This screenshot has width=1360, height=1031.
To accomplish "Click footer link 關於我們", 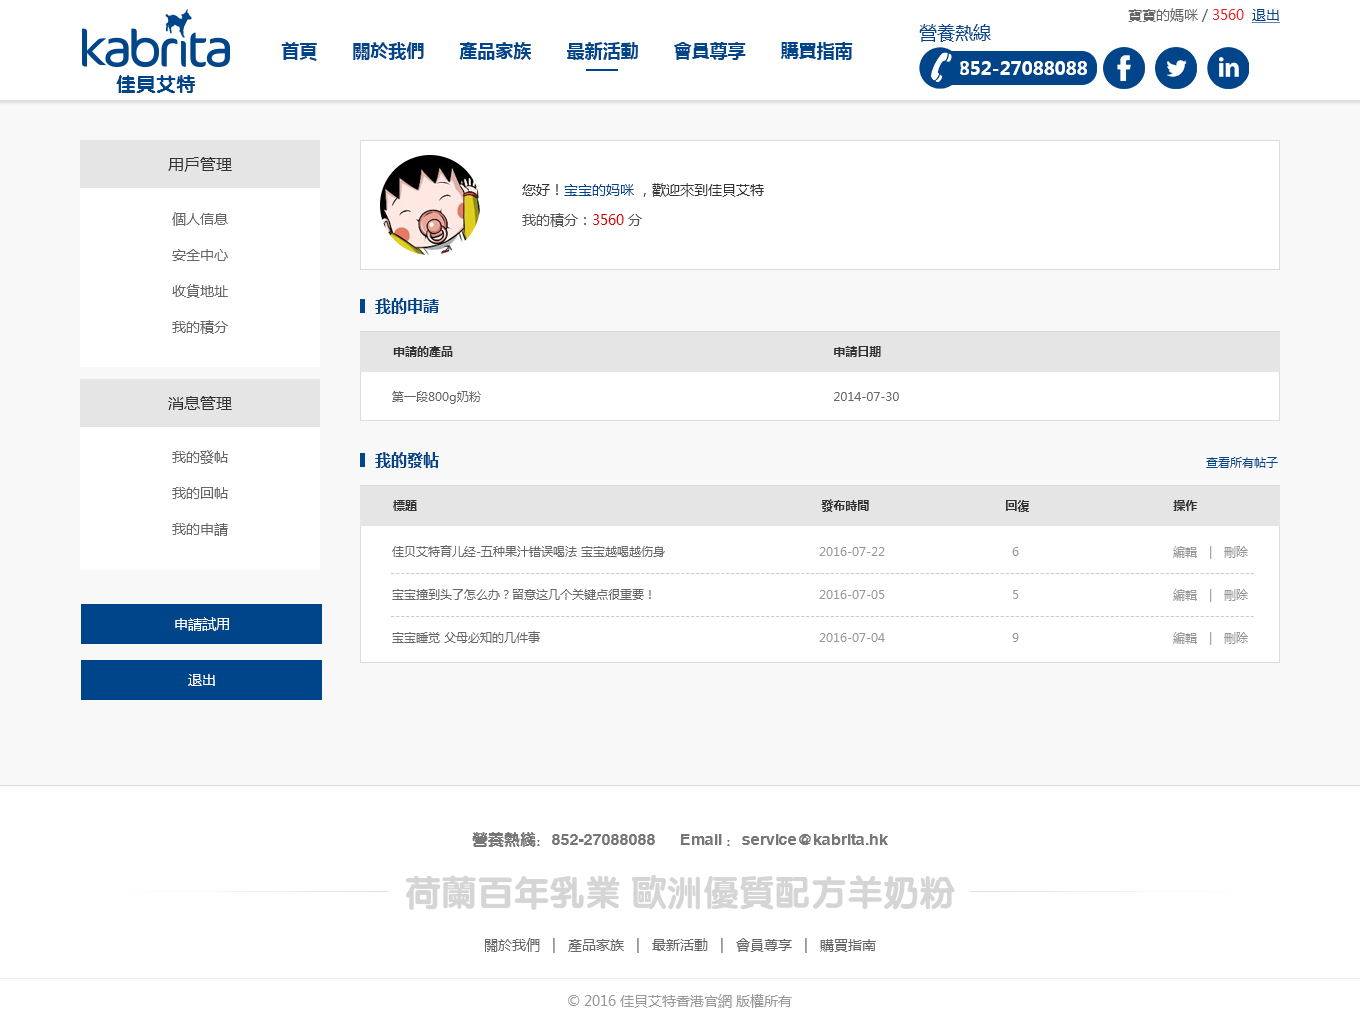I will 512,945.
